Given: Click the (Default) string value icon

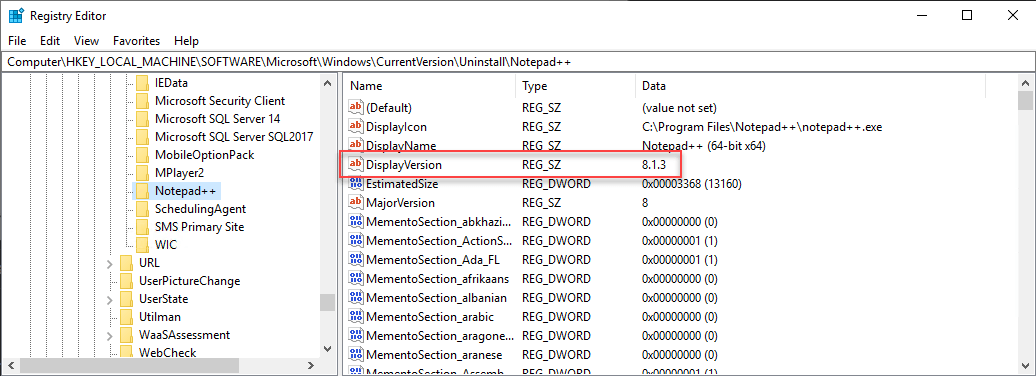Looking at the screenshot, I should click(x=356, y=107).
